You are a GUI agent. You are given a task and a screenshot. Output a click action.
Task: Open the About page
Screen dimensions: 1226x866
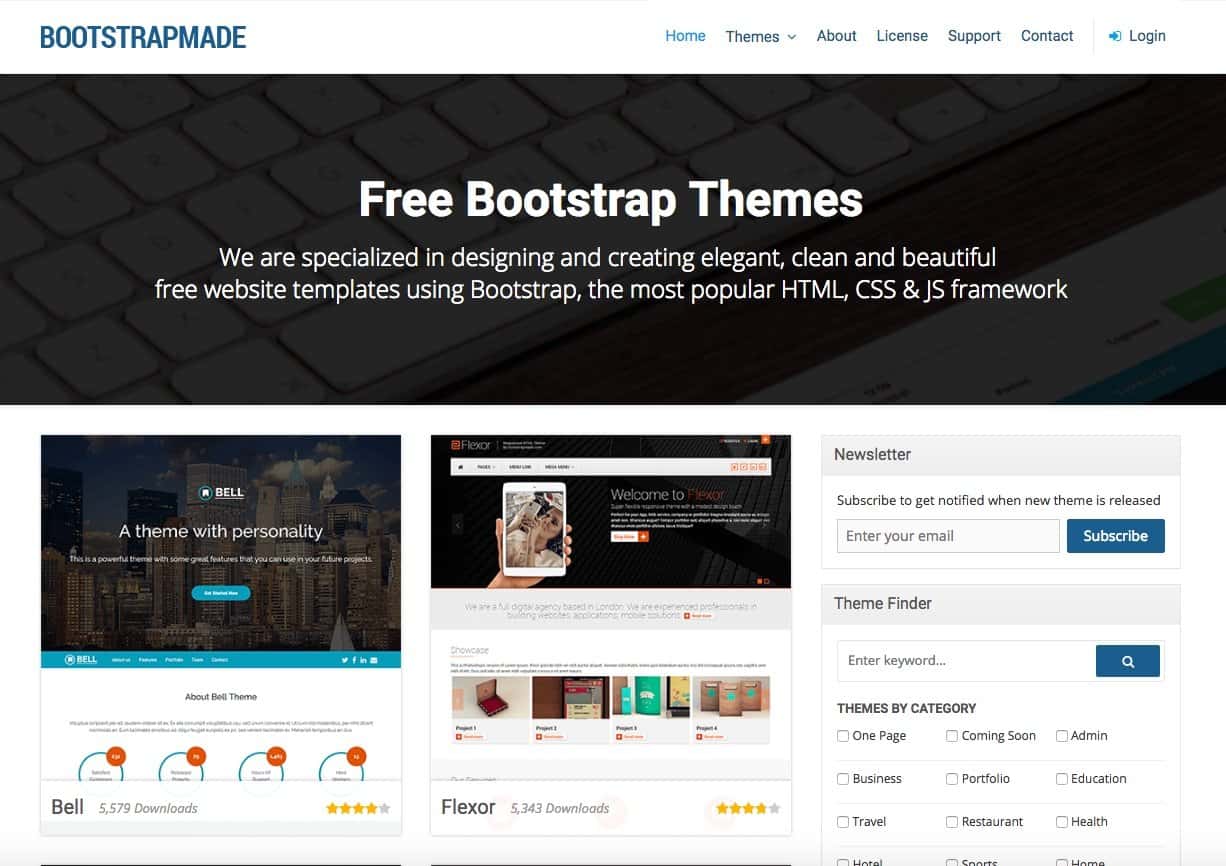[x=836, y=36]
